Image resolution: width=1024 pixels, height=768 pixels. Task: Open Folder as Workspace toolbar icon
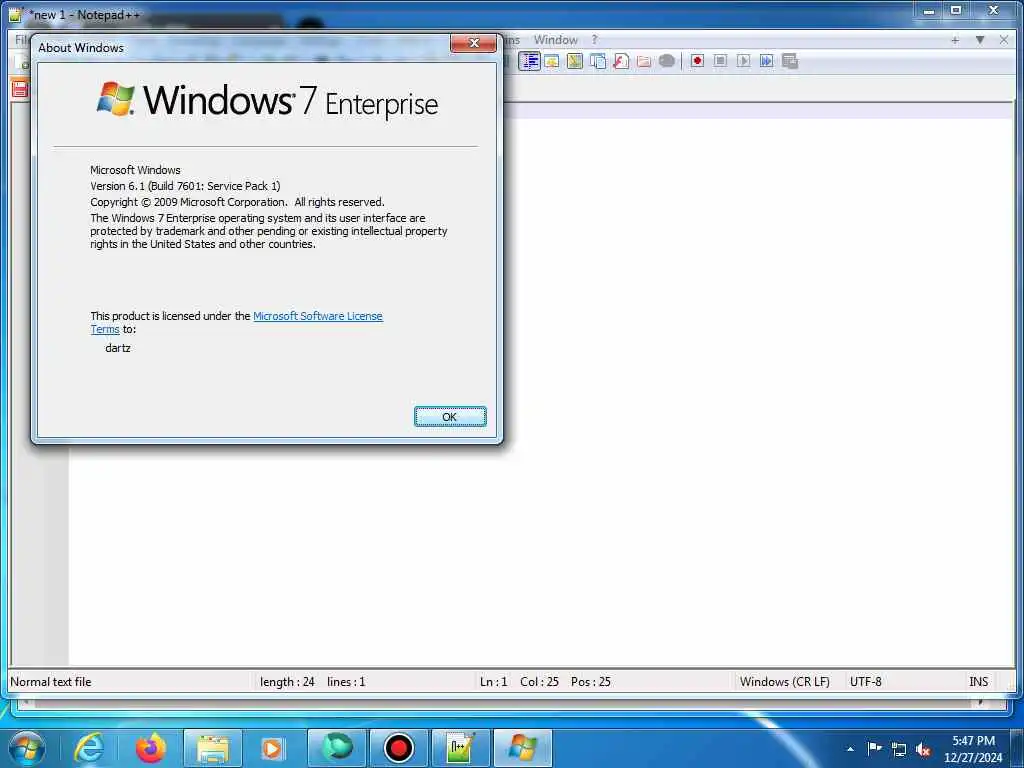pos(644,61)
